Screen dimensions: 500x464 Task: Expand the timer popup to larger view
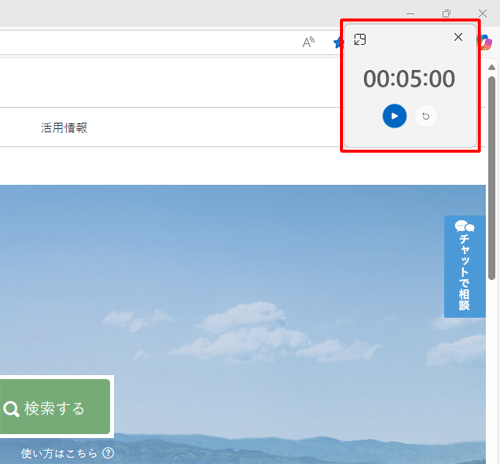point(360,39)
